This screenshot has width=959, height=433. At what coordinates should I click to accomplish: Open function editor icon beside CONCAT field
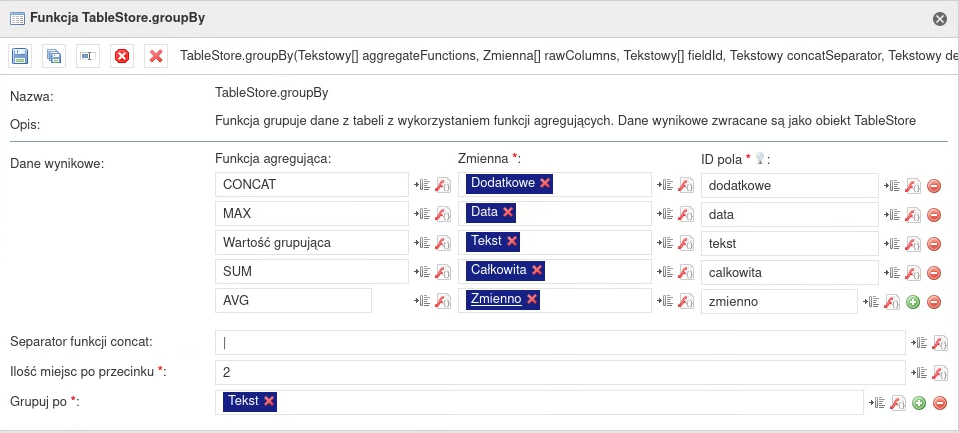pyautogui.click(x=442, y=185)
